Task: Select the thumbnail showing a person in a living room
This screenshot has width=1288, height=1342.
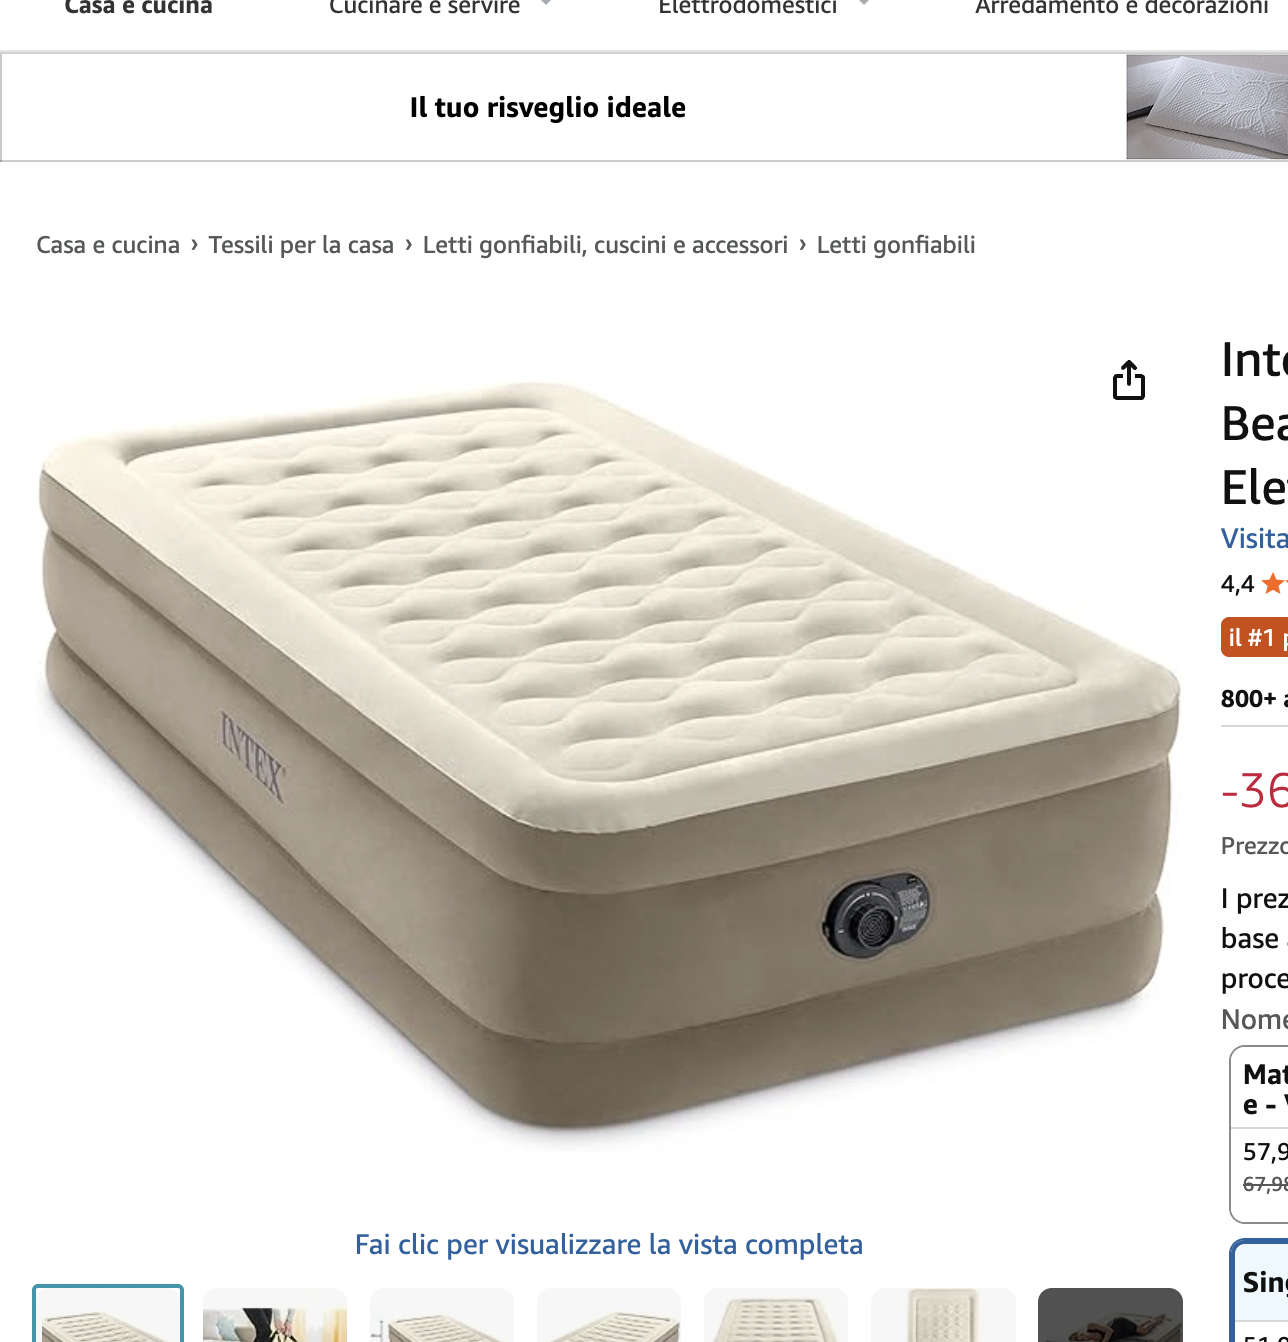Action: [275, 1315]
